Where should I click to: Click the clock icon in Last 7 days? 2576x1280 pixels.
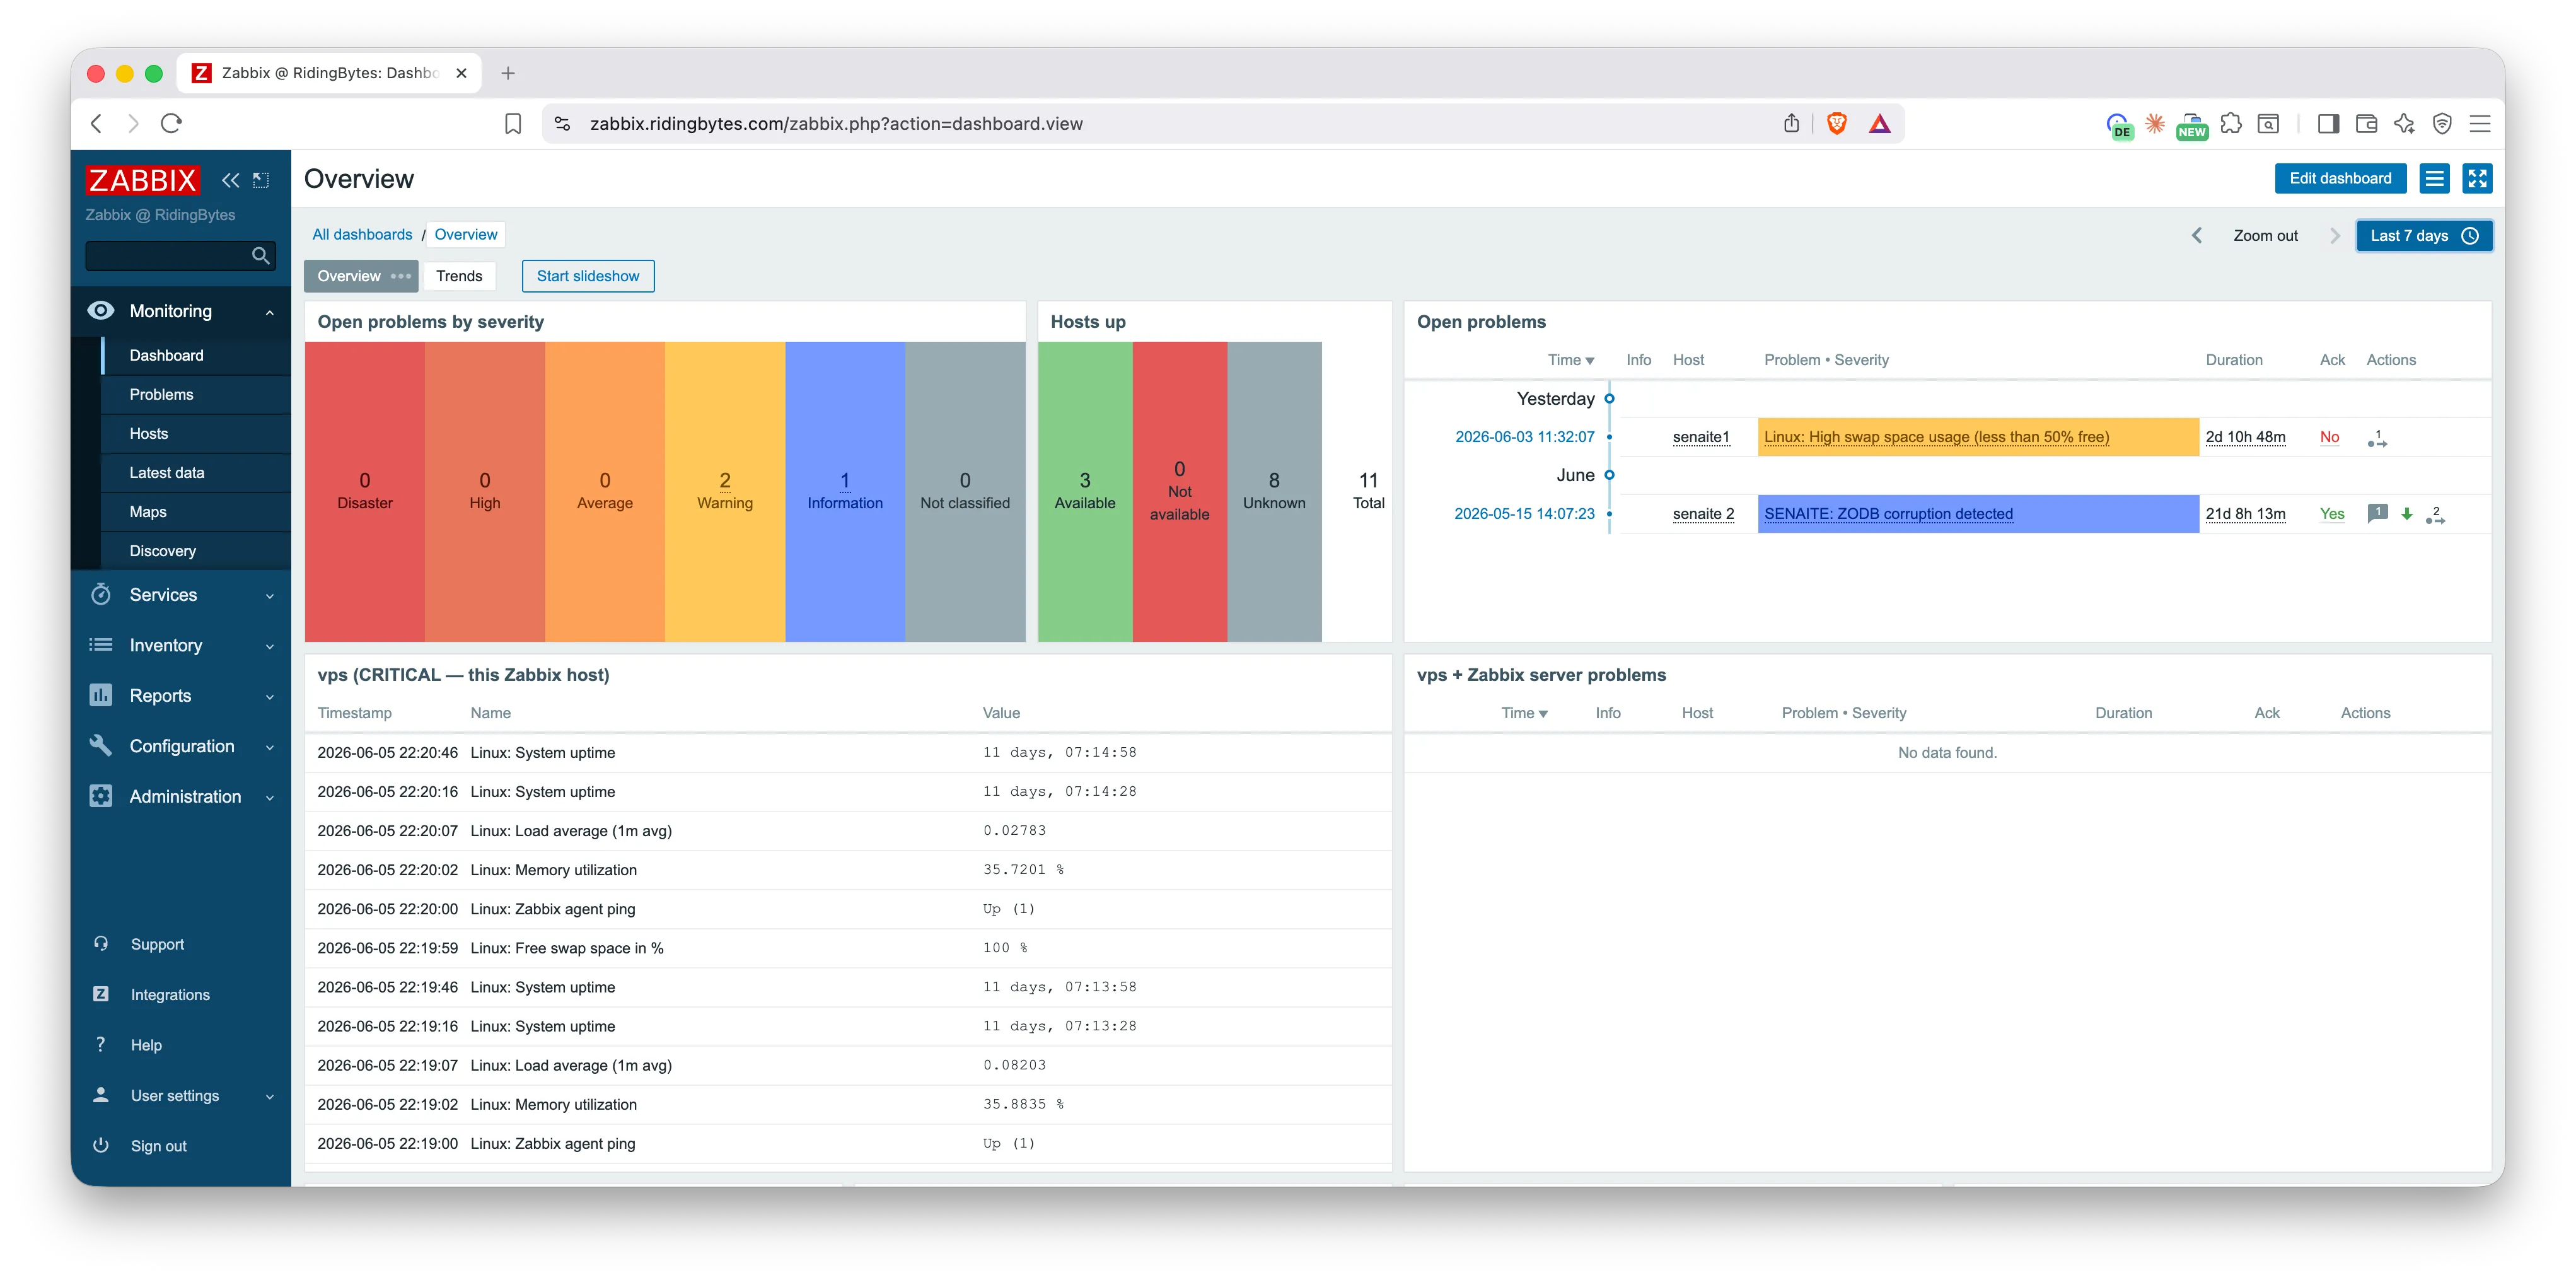[x=2471, y=236]
